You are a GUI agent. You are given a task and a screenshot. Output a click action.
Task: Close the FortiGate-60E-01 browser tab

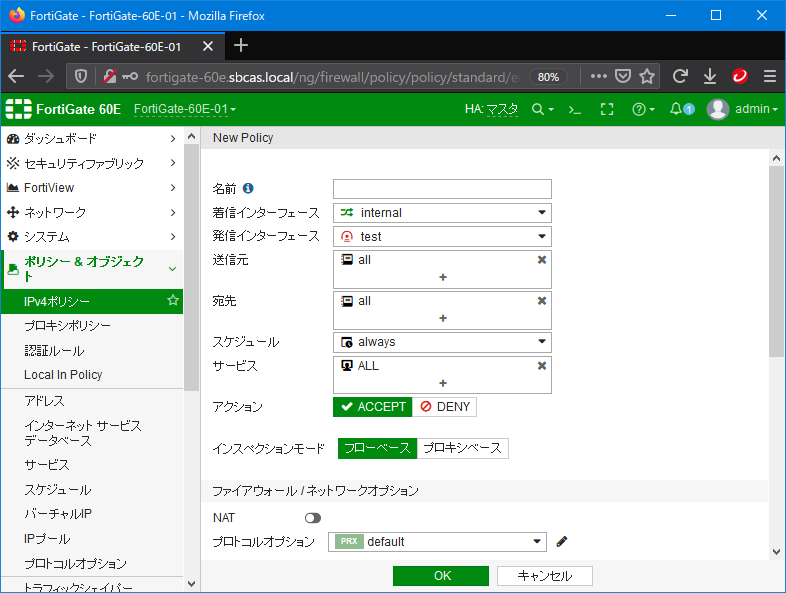click(x=208, y=47)
